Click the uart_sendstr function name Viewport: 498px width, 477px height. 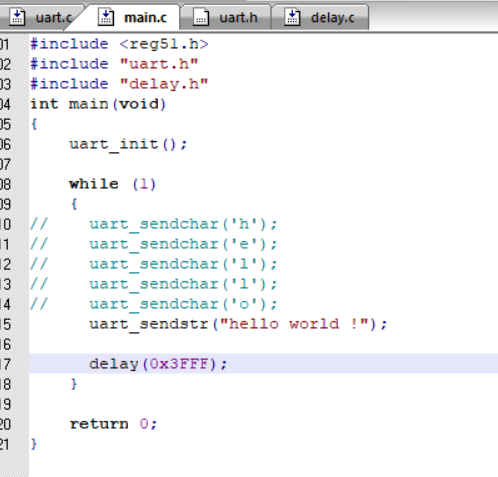click(x=149, y=325)
